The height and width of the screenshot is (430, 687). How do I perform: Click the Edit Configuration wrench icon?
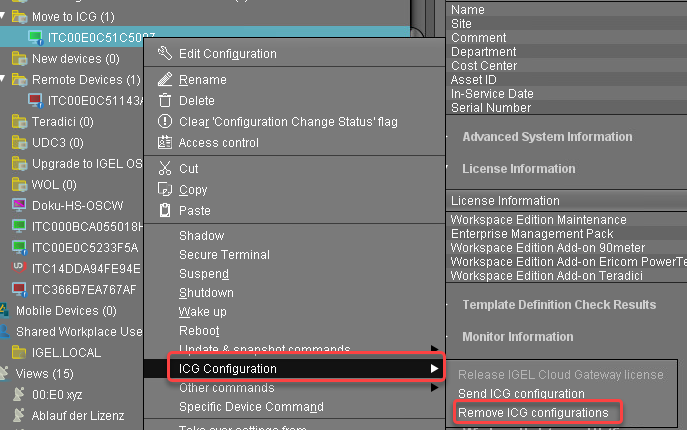click(164, 53)
